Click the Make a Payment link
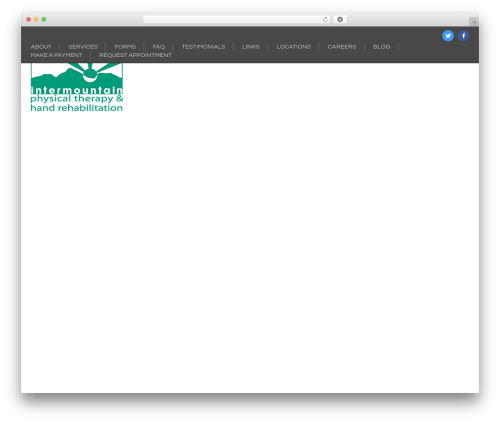 (56, 55)
